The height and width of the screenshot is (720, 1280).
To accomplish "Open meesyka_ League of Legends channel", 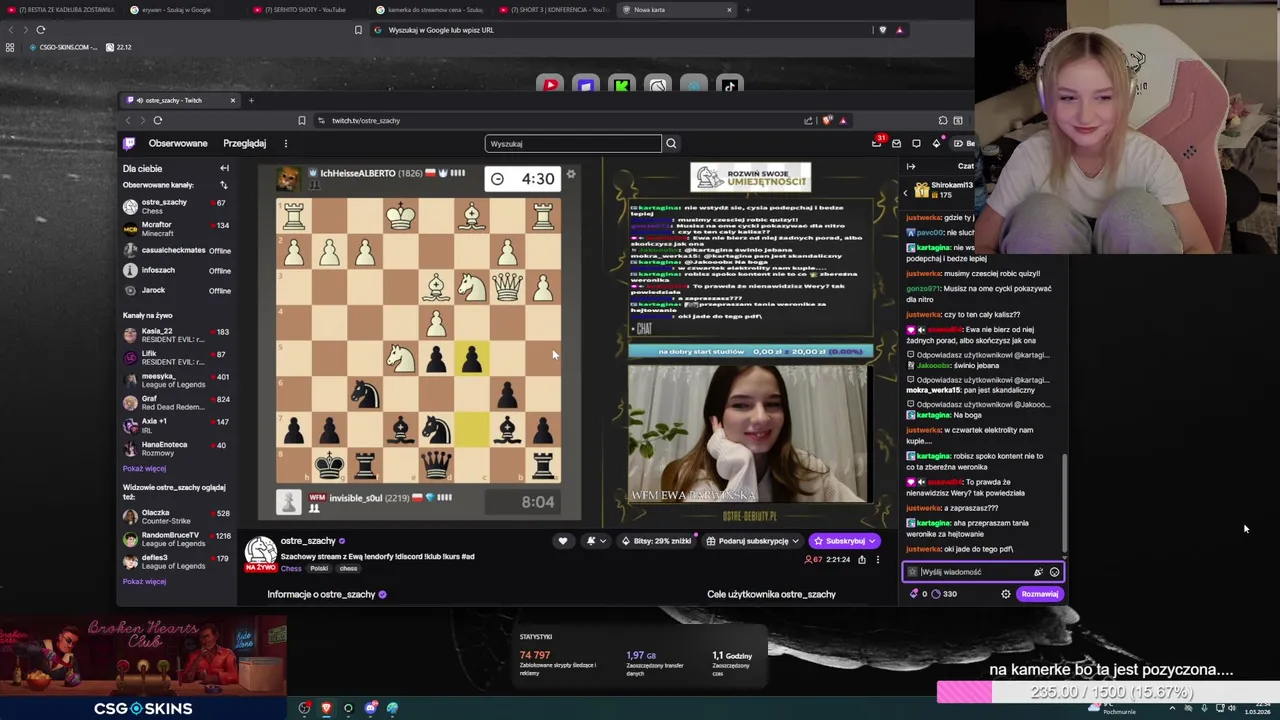I will [x=176, y=380].
